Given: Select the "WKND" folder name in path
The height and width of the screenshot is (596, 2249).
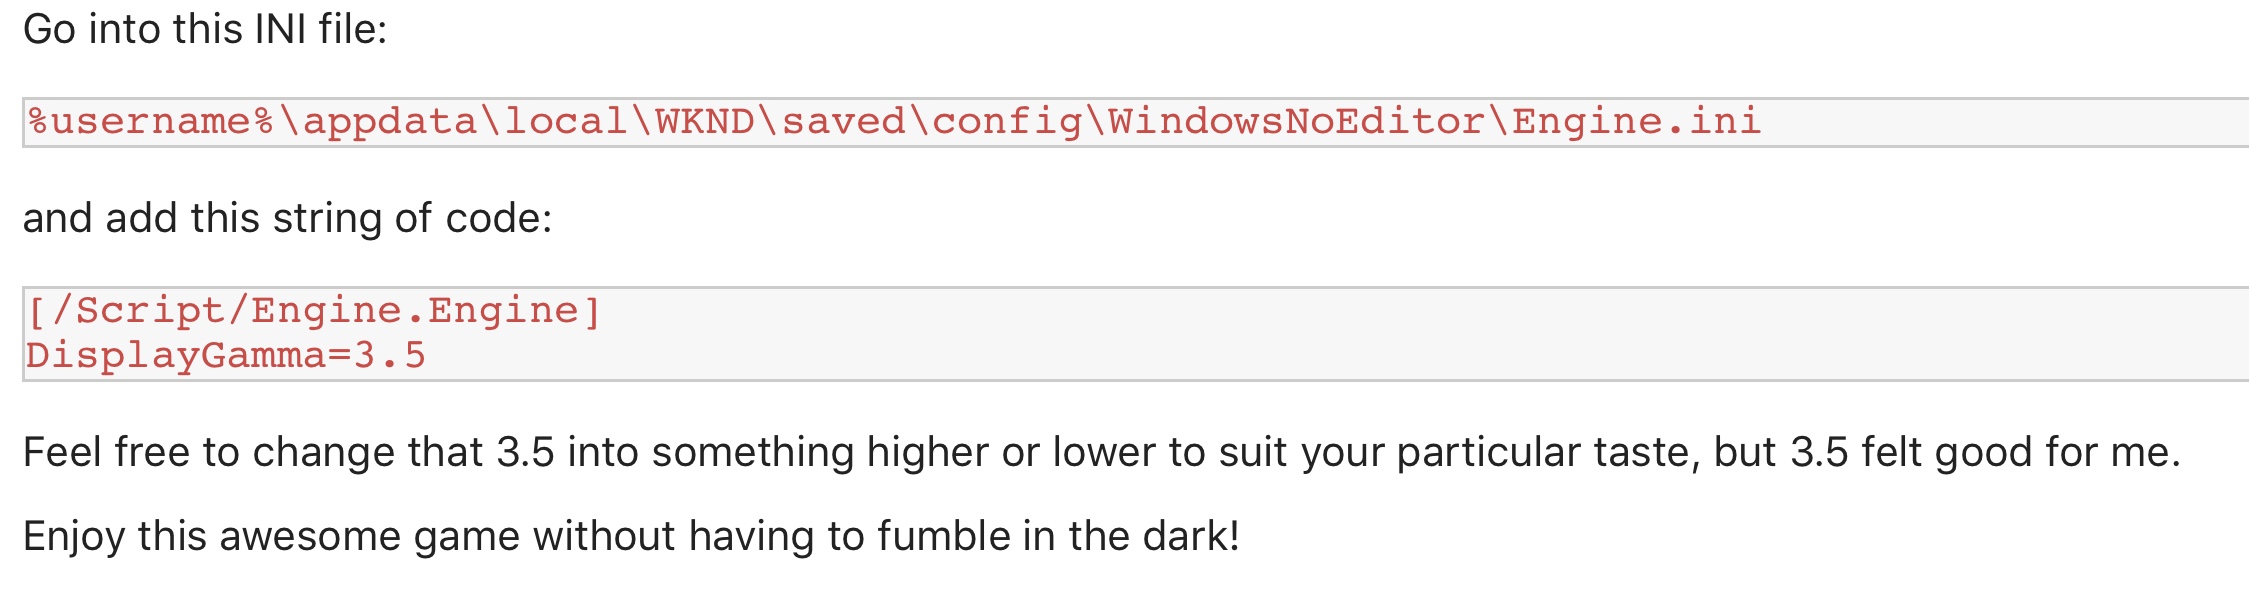Looking at the screenshot, I should coord(704,122).
